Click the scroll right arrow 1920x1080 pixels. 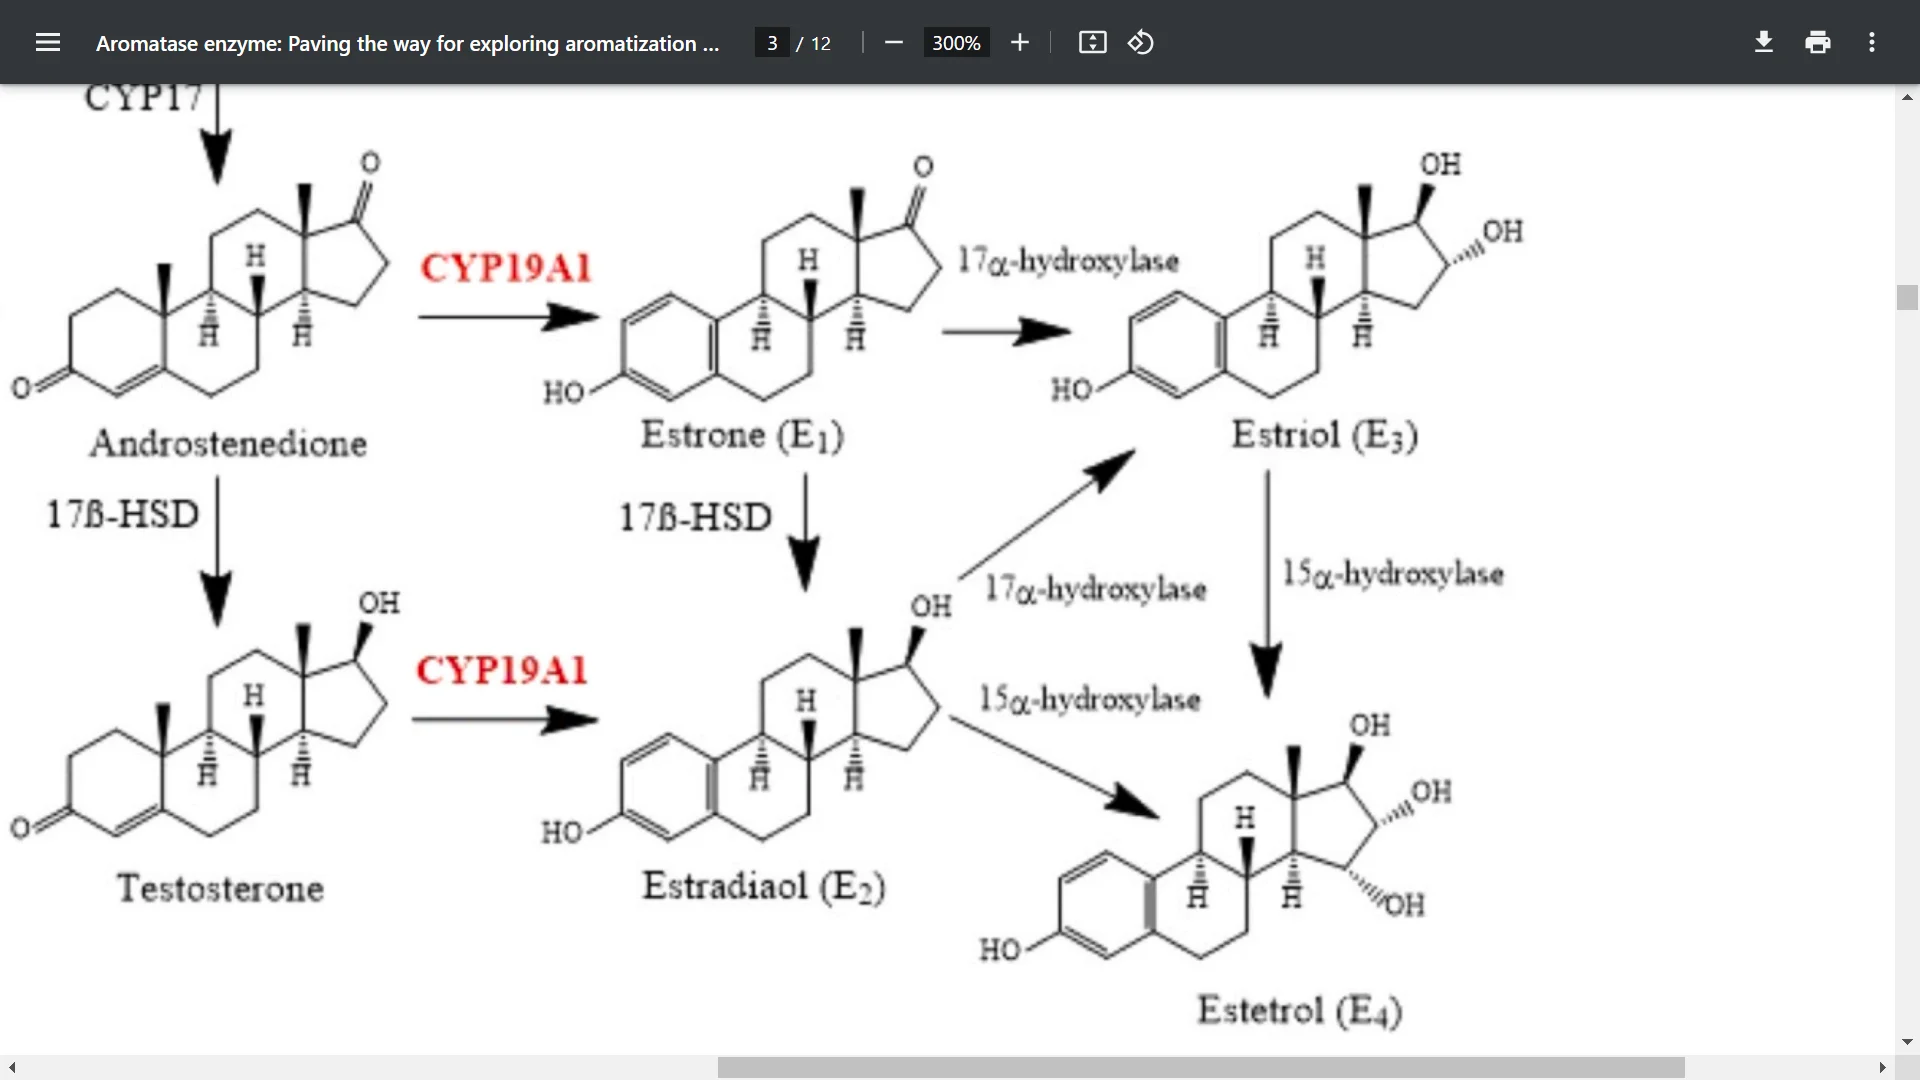(1882, 1067)
